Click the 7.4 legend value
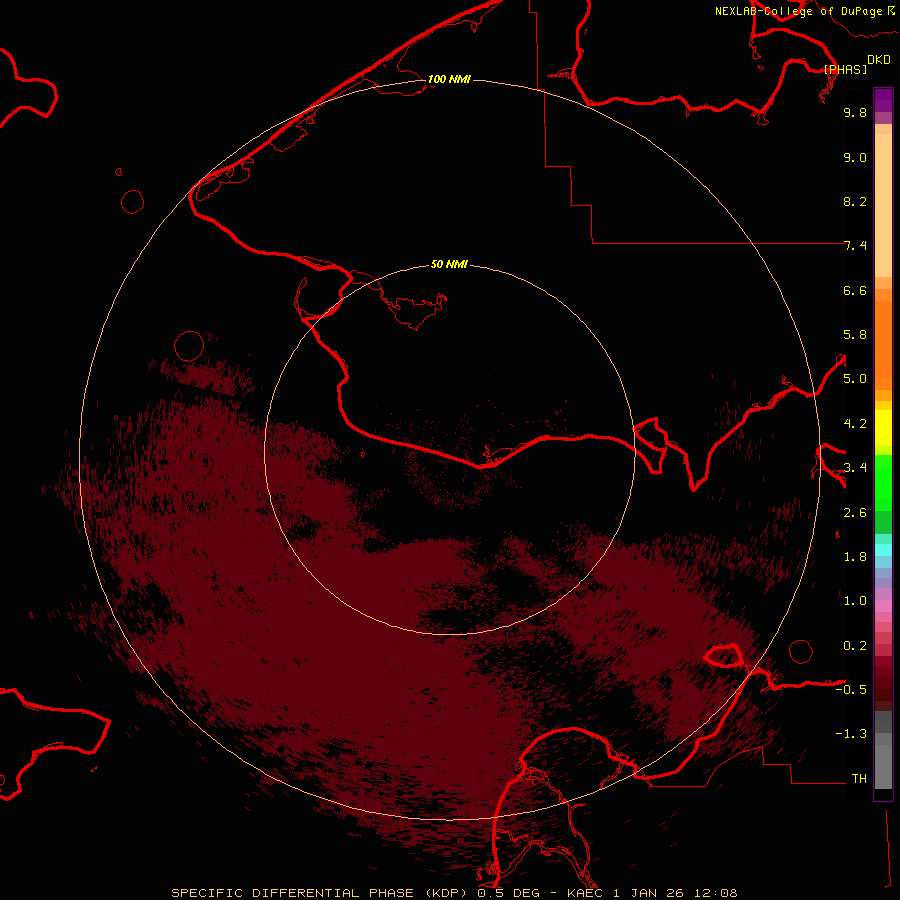The width and height of the screenshot is (900, 900). (x=855, y=246)
